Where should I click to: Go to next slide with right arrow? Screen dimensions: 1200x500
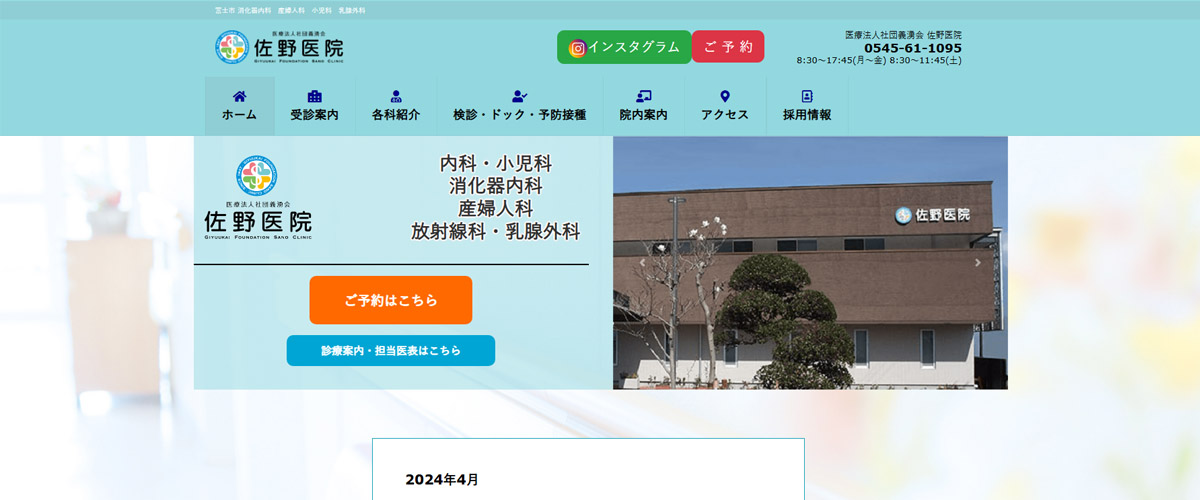pyautogui.click(x=978, y=263)
